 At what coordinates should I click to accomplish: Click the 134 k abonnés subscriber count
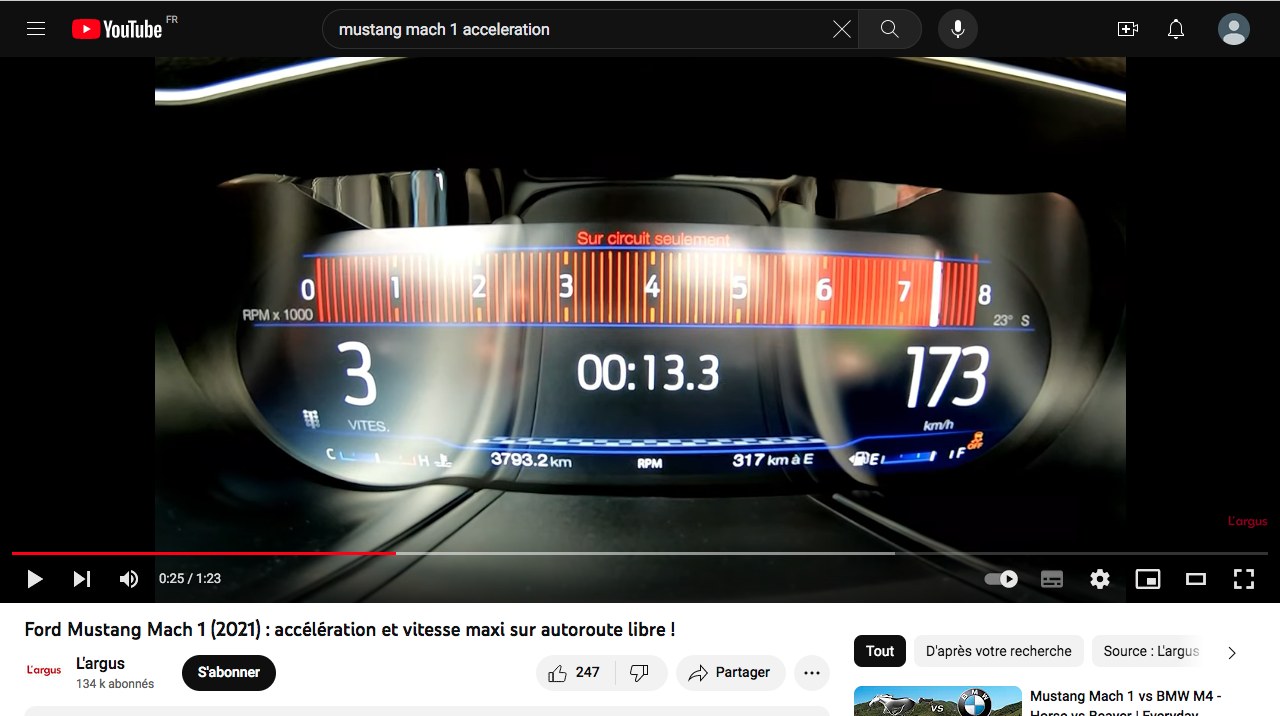coord(115,684)
